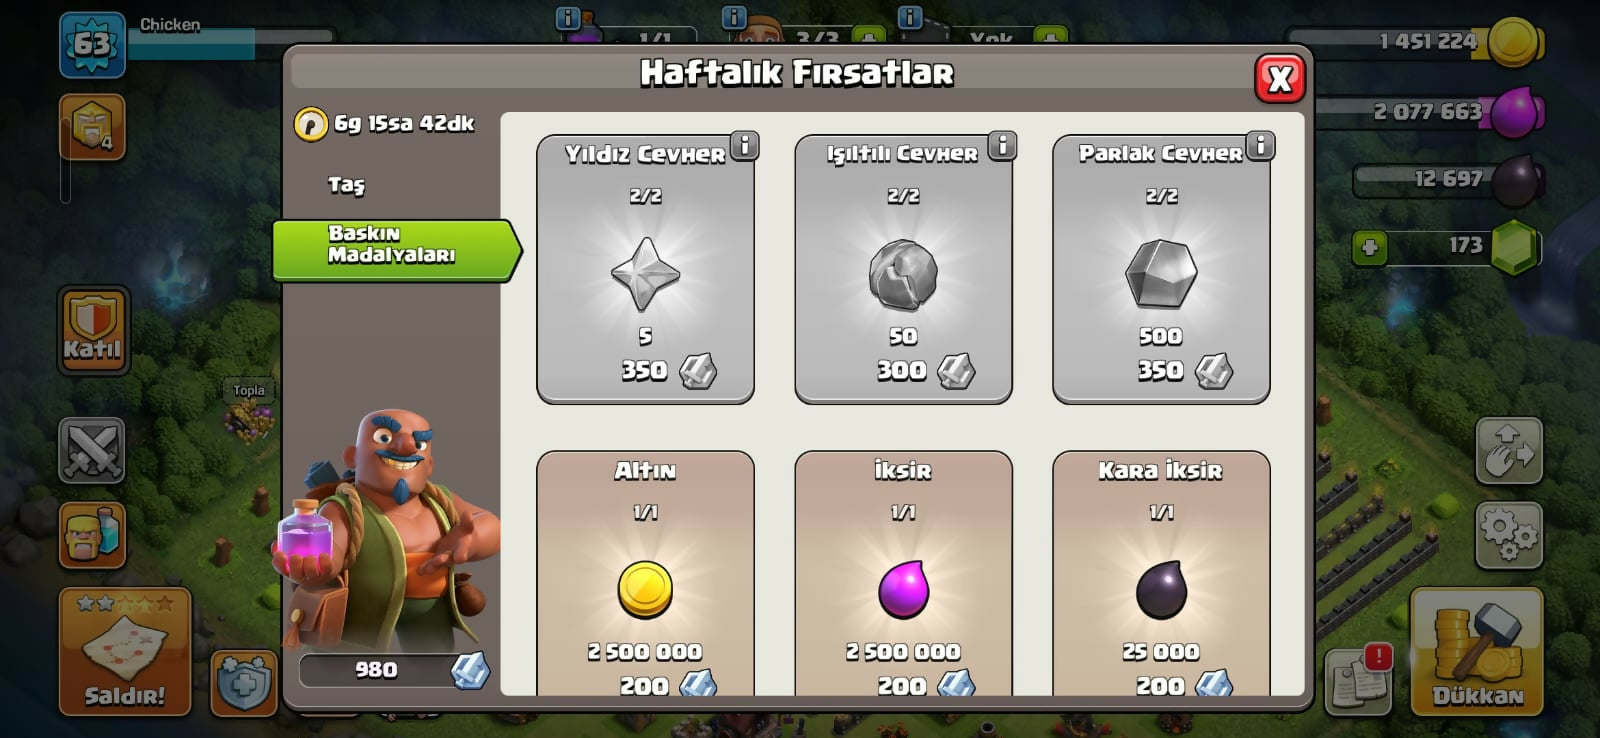Open the Dükkan shop icon
Viewport: 1600px width, 738px height.
pos(1477,652)
